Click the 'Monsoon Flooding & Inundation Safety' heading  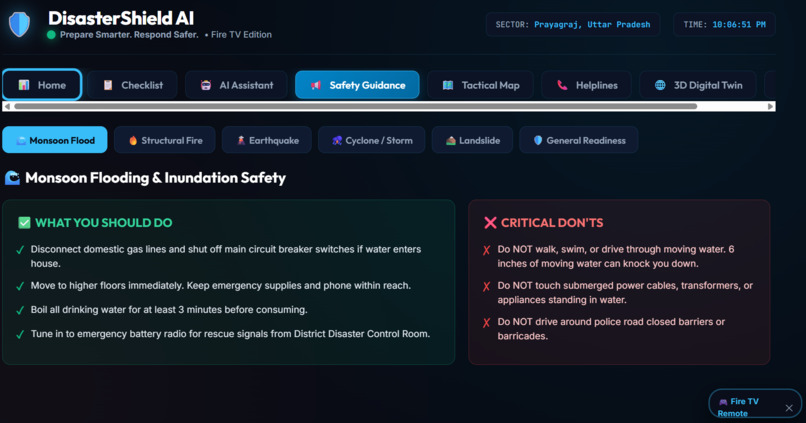[x=155, y=178]
